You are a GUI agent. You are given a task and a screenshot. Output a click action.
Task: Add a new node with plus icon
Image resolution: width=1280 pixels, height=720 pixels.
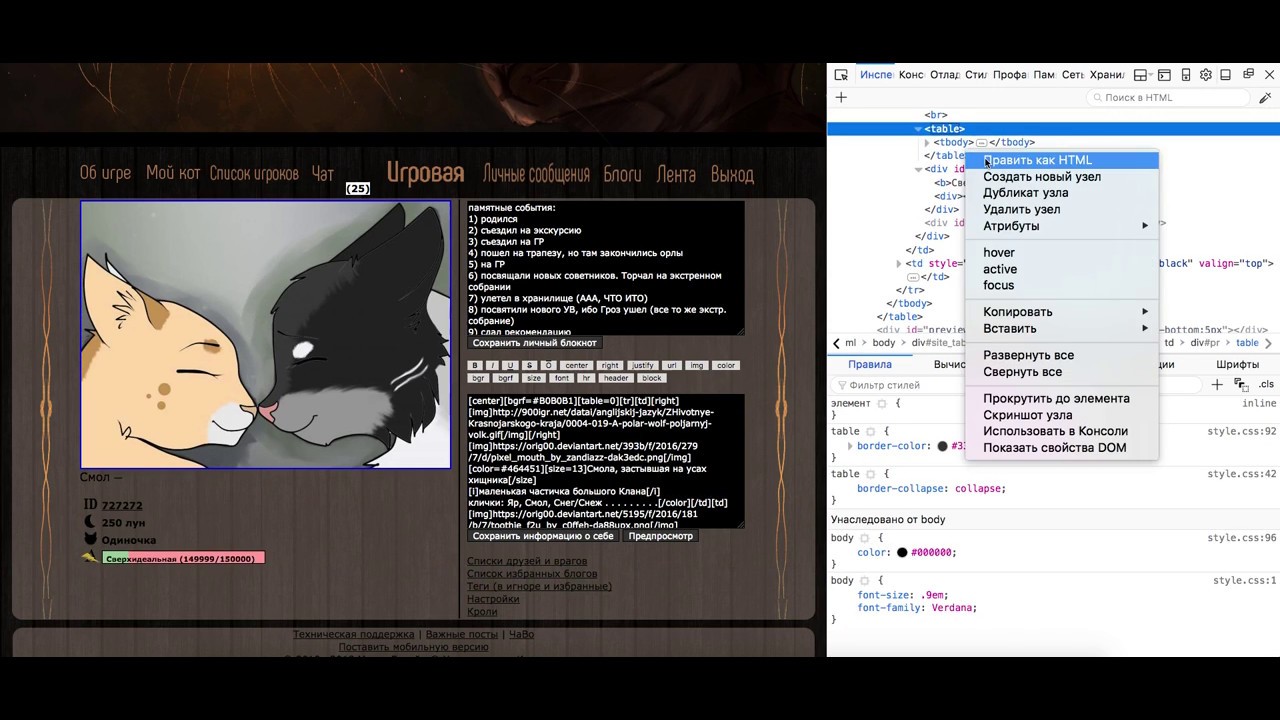[x=841, y=97]
